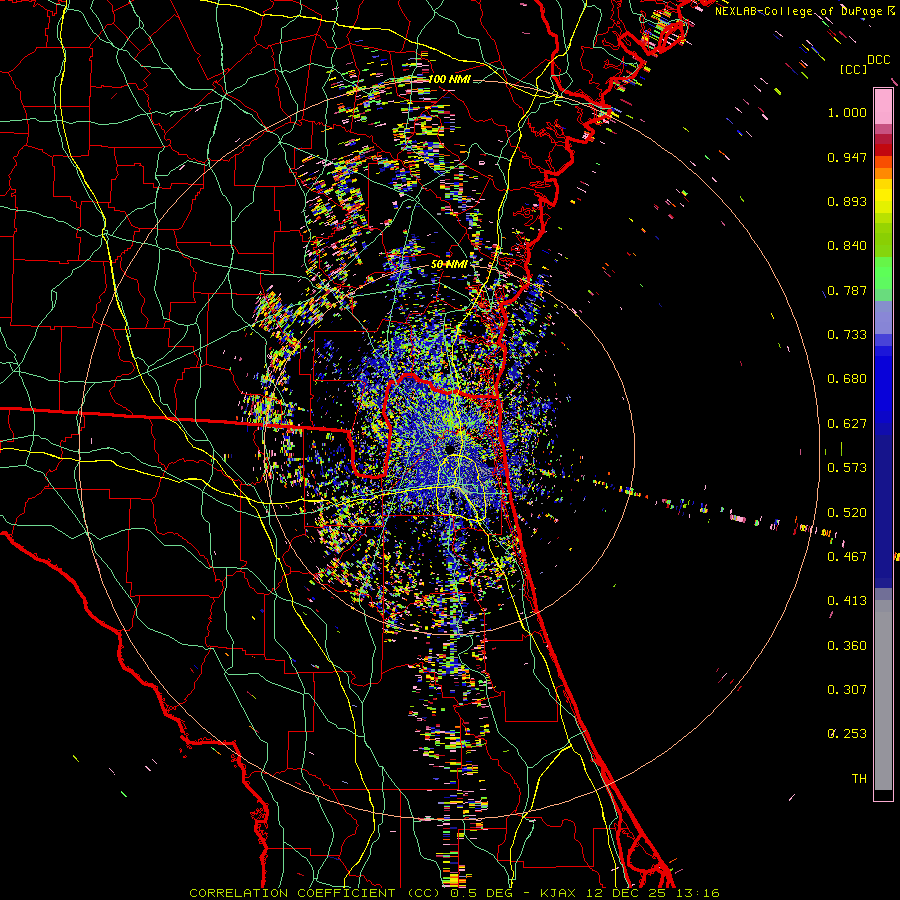
Task: Click the 0.360 color scale value
Action: 847,646
